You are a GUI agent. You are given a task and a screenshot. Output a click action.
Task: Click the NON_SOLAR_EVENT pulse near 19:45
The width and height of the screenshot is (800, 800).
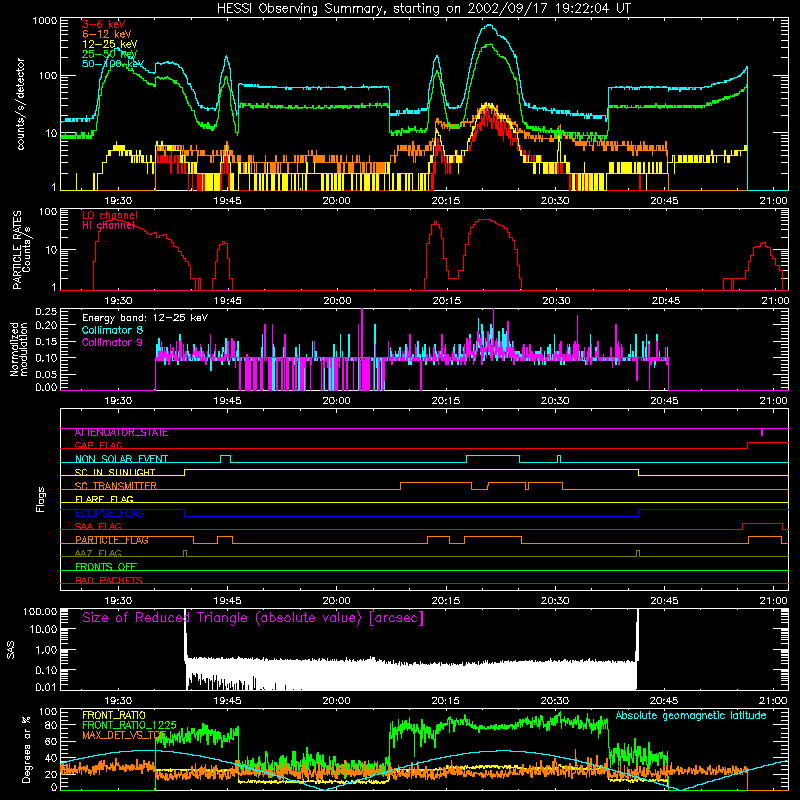point(226,459)
